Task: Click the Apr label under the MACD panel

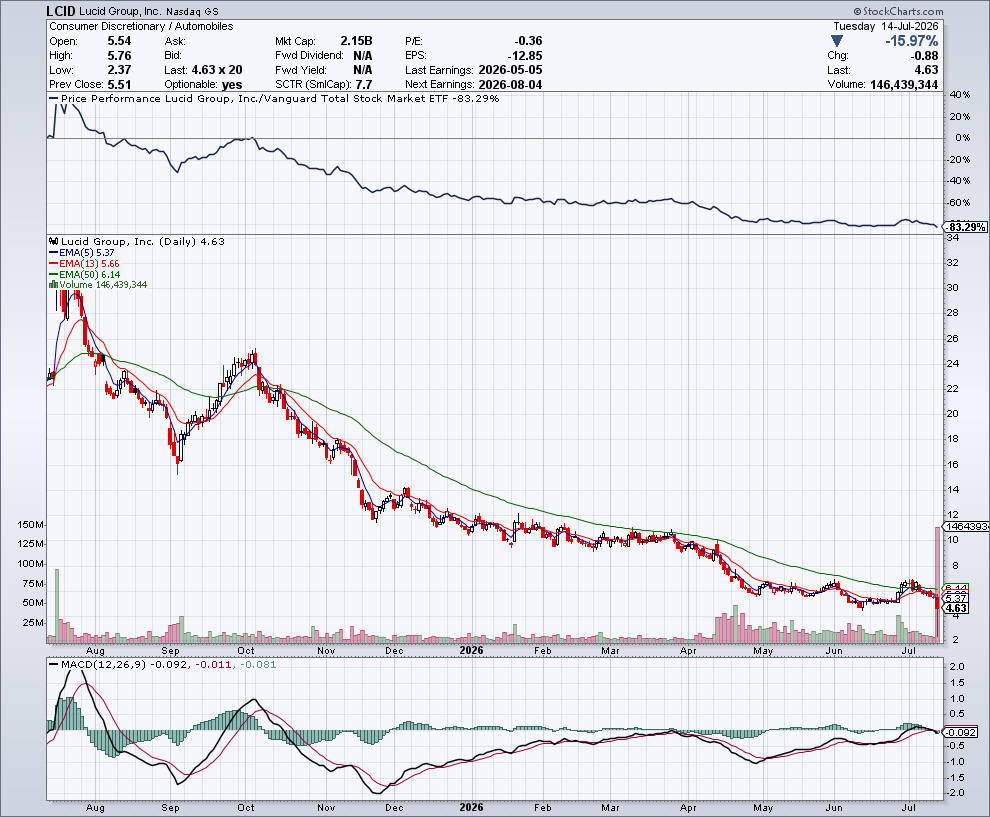Action: click(688, 808)
